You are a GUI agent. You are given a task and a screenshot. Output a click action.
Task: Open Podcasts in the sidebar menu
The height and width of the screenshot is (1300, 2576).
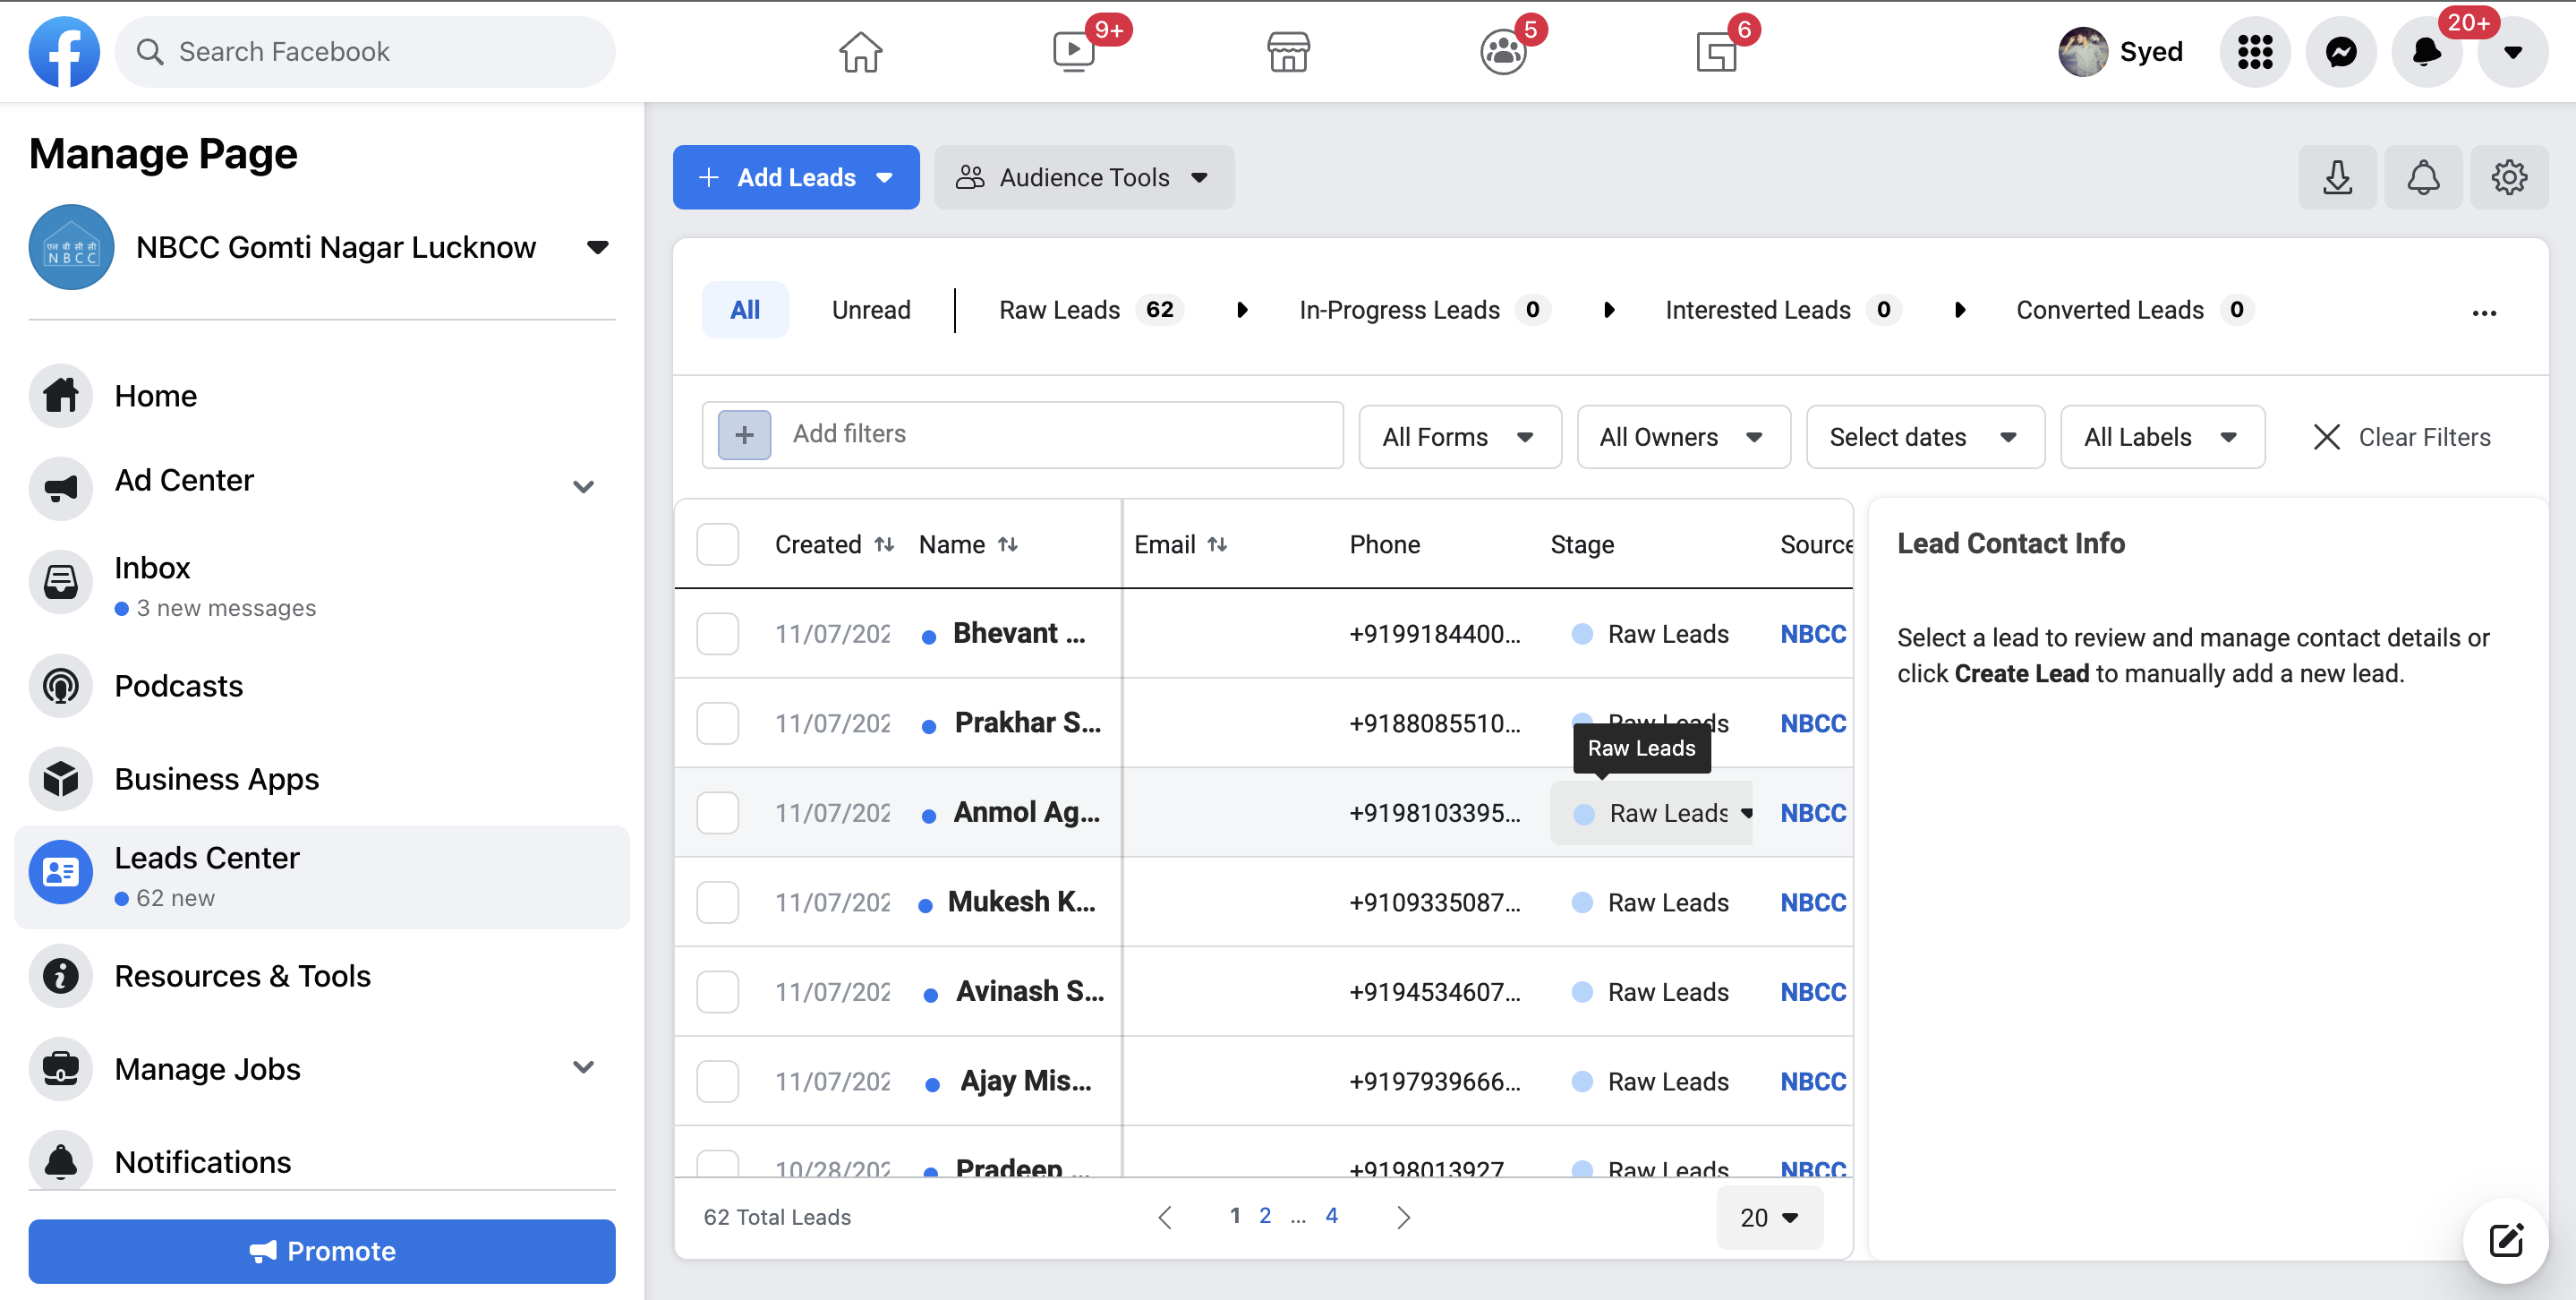178,686
